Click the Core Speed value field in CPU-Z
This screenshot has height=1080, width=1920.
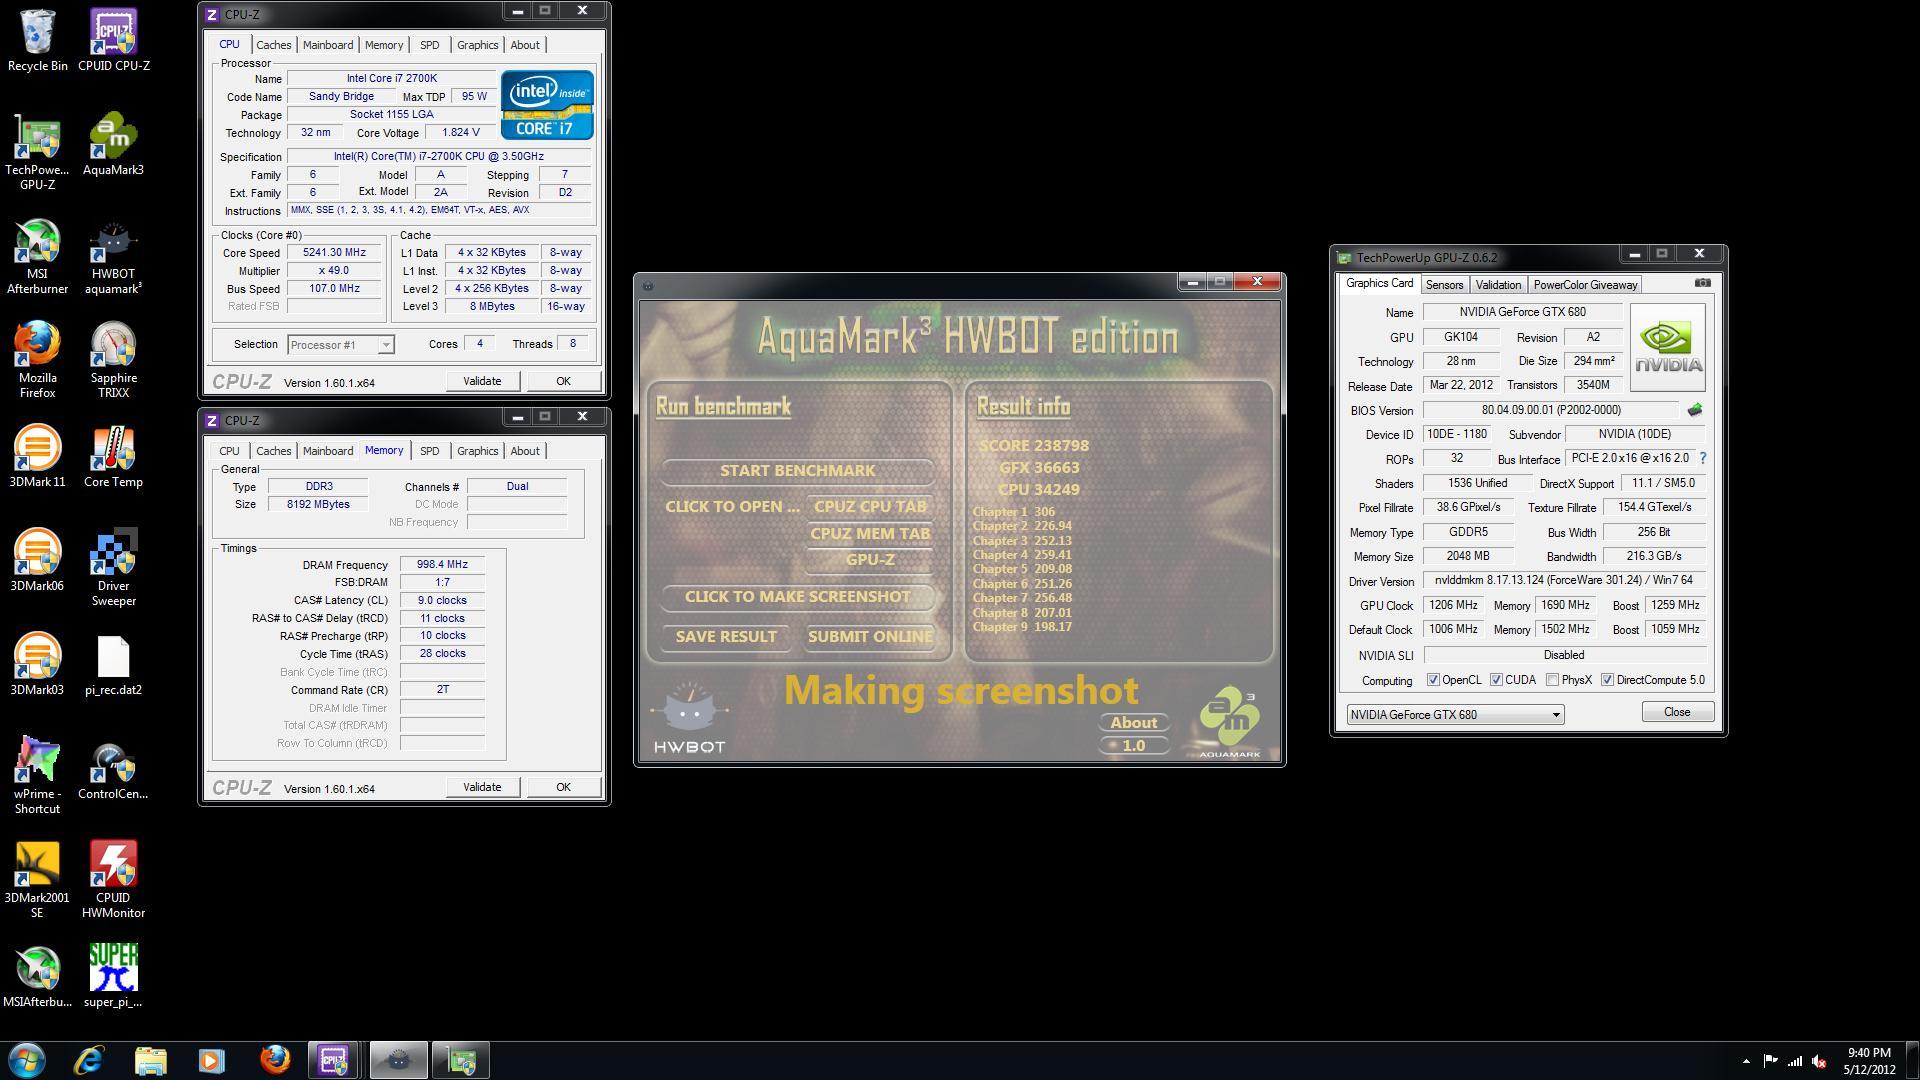(334, 253)
